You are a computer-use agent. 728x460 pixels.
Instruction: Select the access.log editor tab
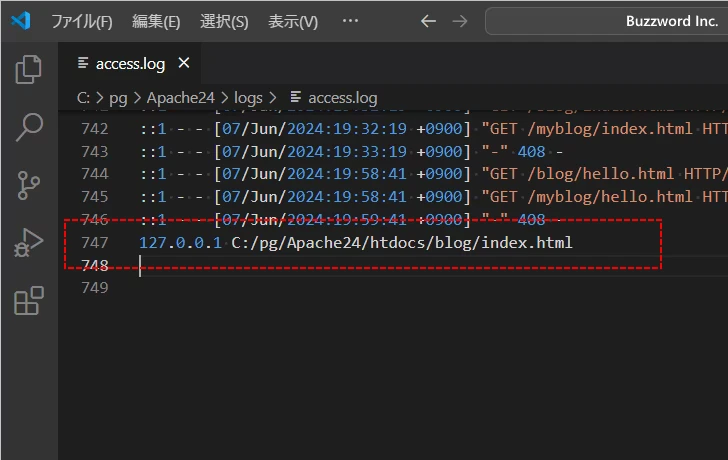(130, 64)
